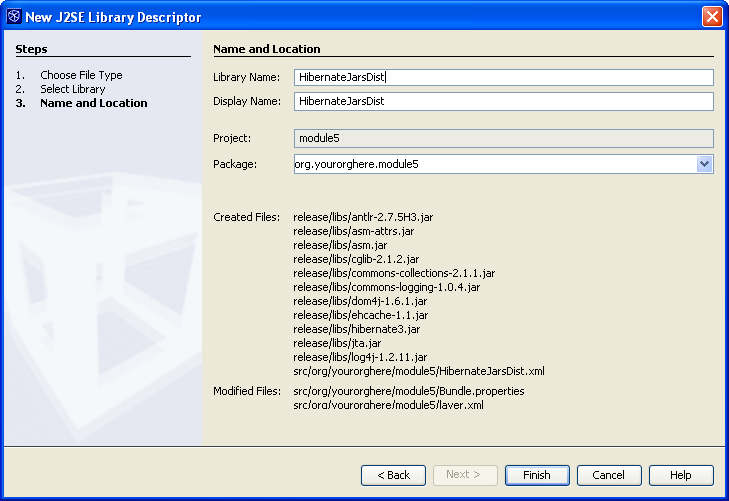This screenshot has height=501, width=729.
Task: Select step 'Select Library'
Action: (x=73, y=89)
